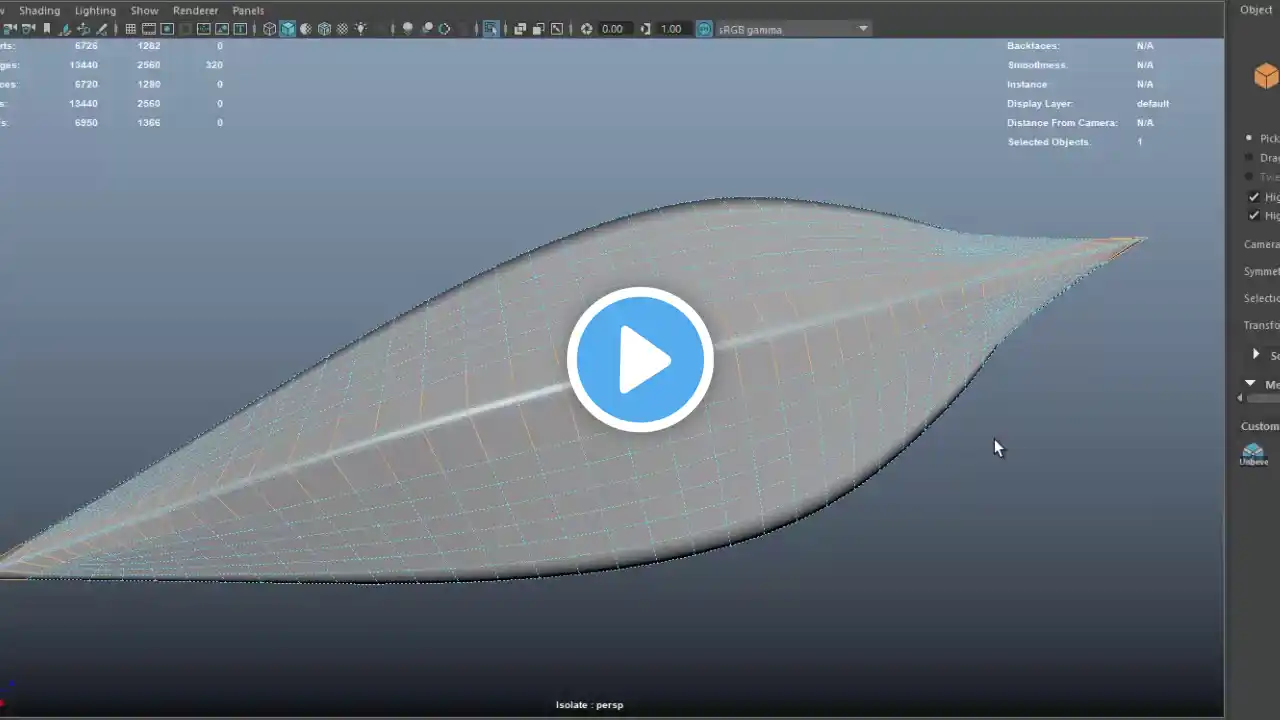Click the Isolate : persp label
The width and height of the screenshot is (1280, 720).
pos(589,705)
